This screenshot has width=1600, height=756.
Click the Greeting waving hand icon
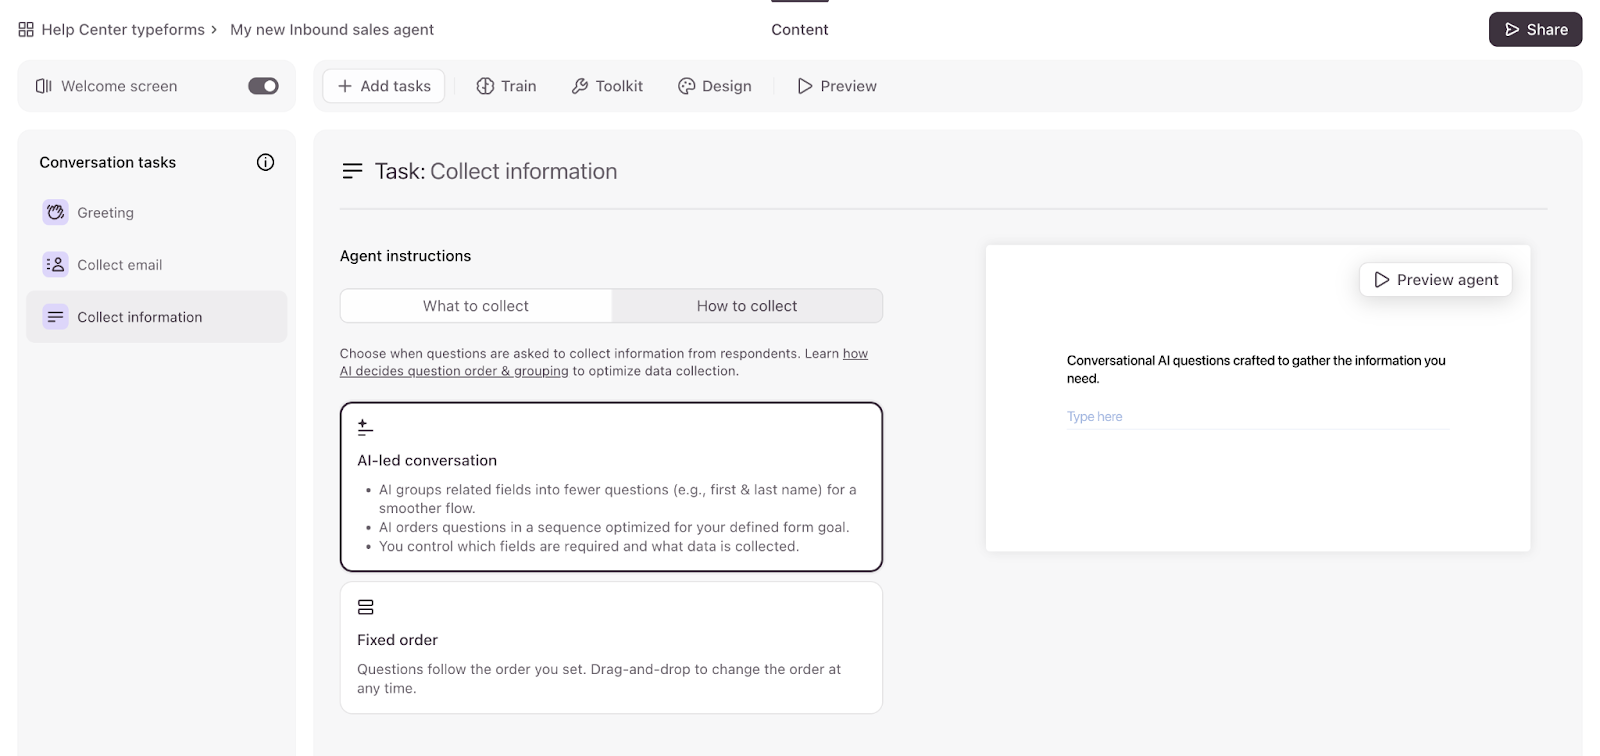[x=55, y=212]
